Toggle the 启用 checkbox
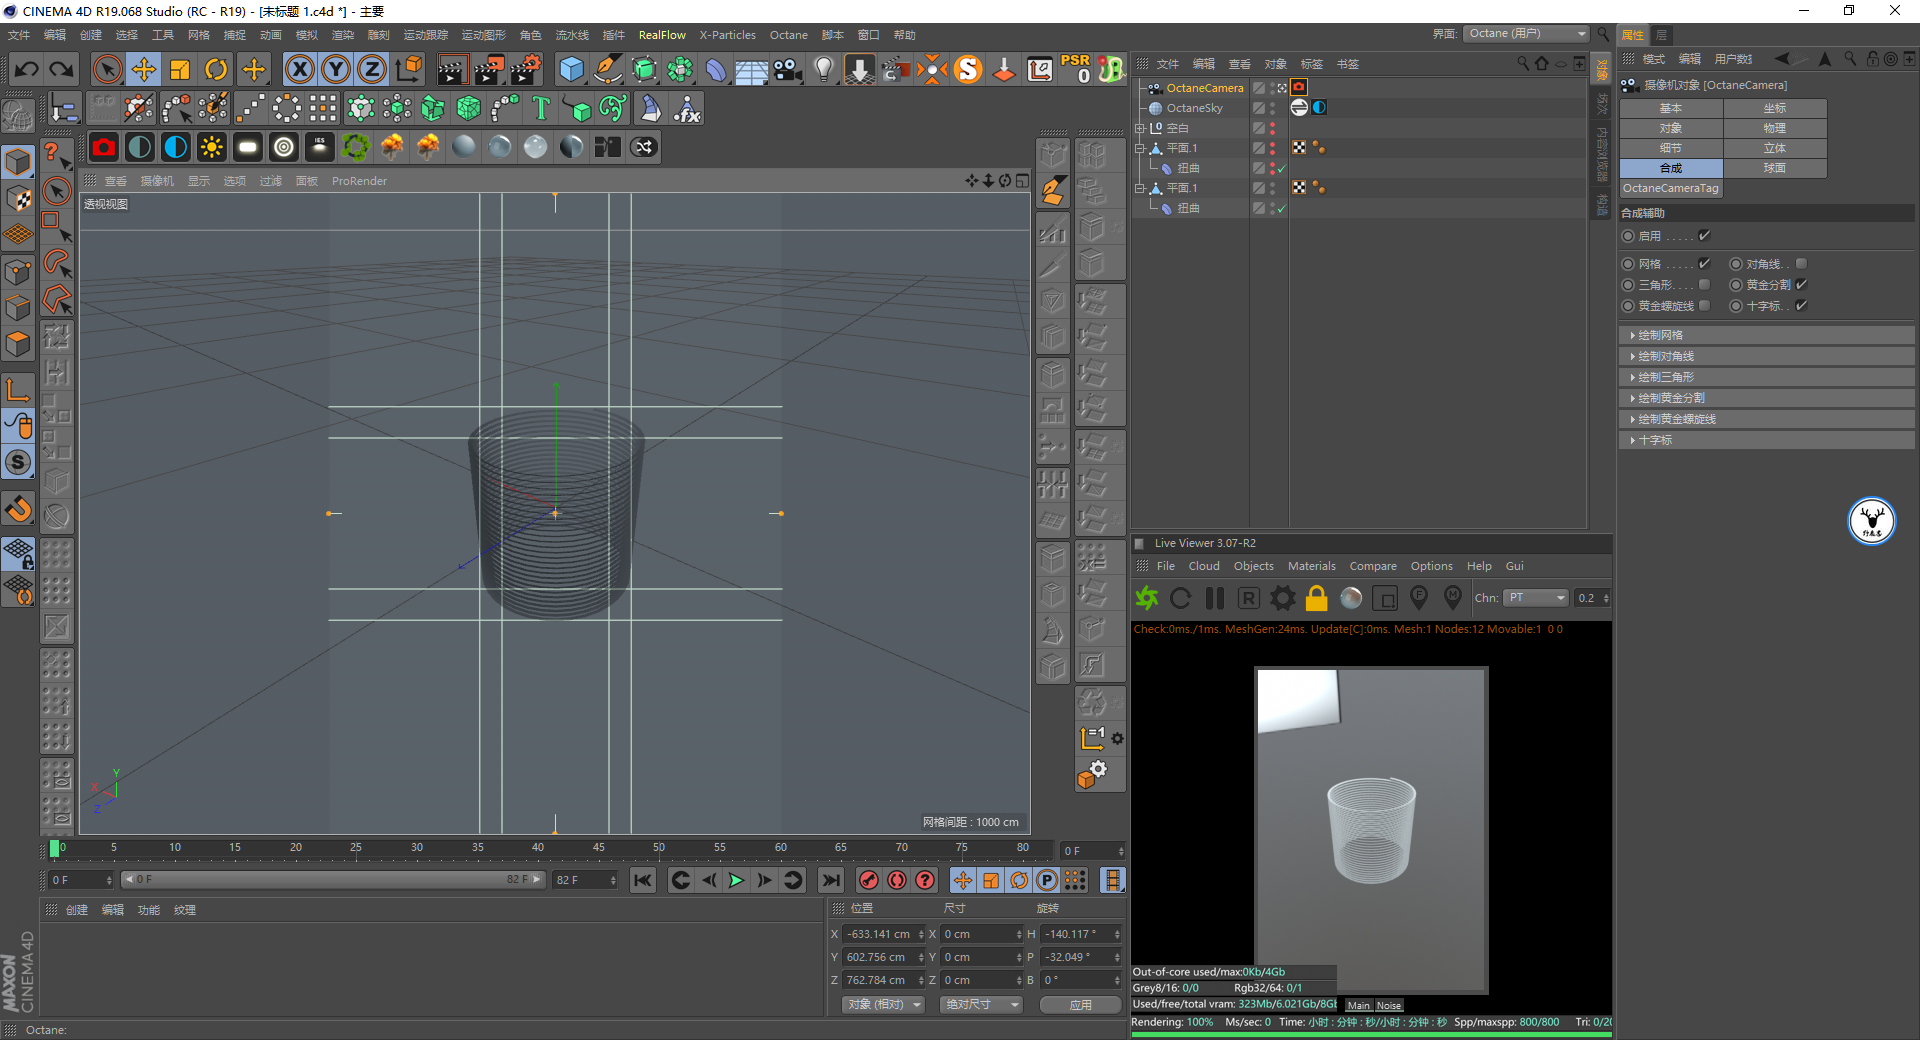 coord(1704,236)
